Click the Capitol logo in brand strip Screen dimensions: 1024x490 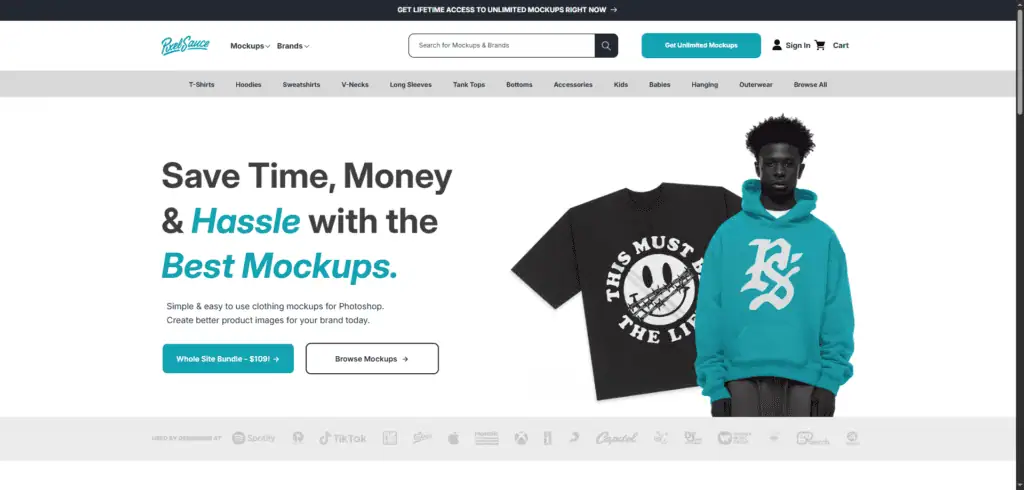[x=616, y=438]
